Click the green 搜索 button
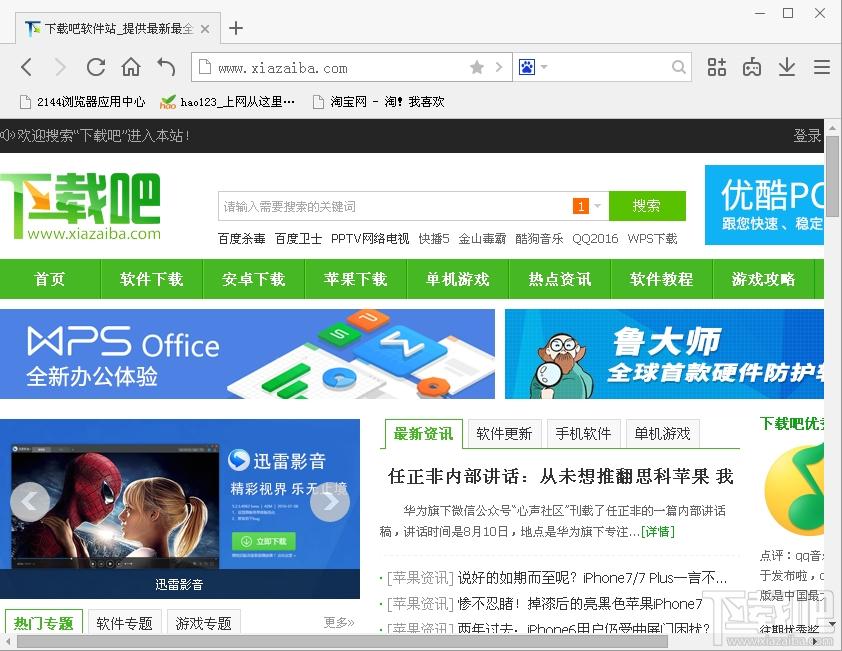 [x=647, y=206]
